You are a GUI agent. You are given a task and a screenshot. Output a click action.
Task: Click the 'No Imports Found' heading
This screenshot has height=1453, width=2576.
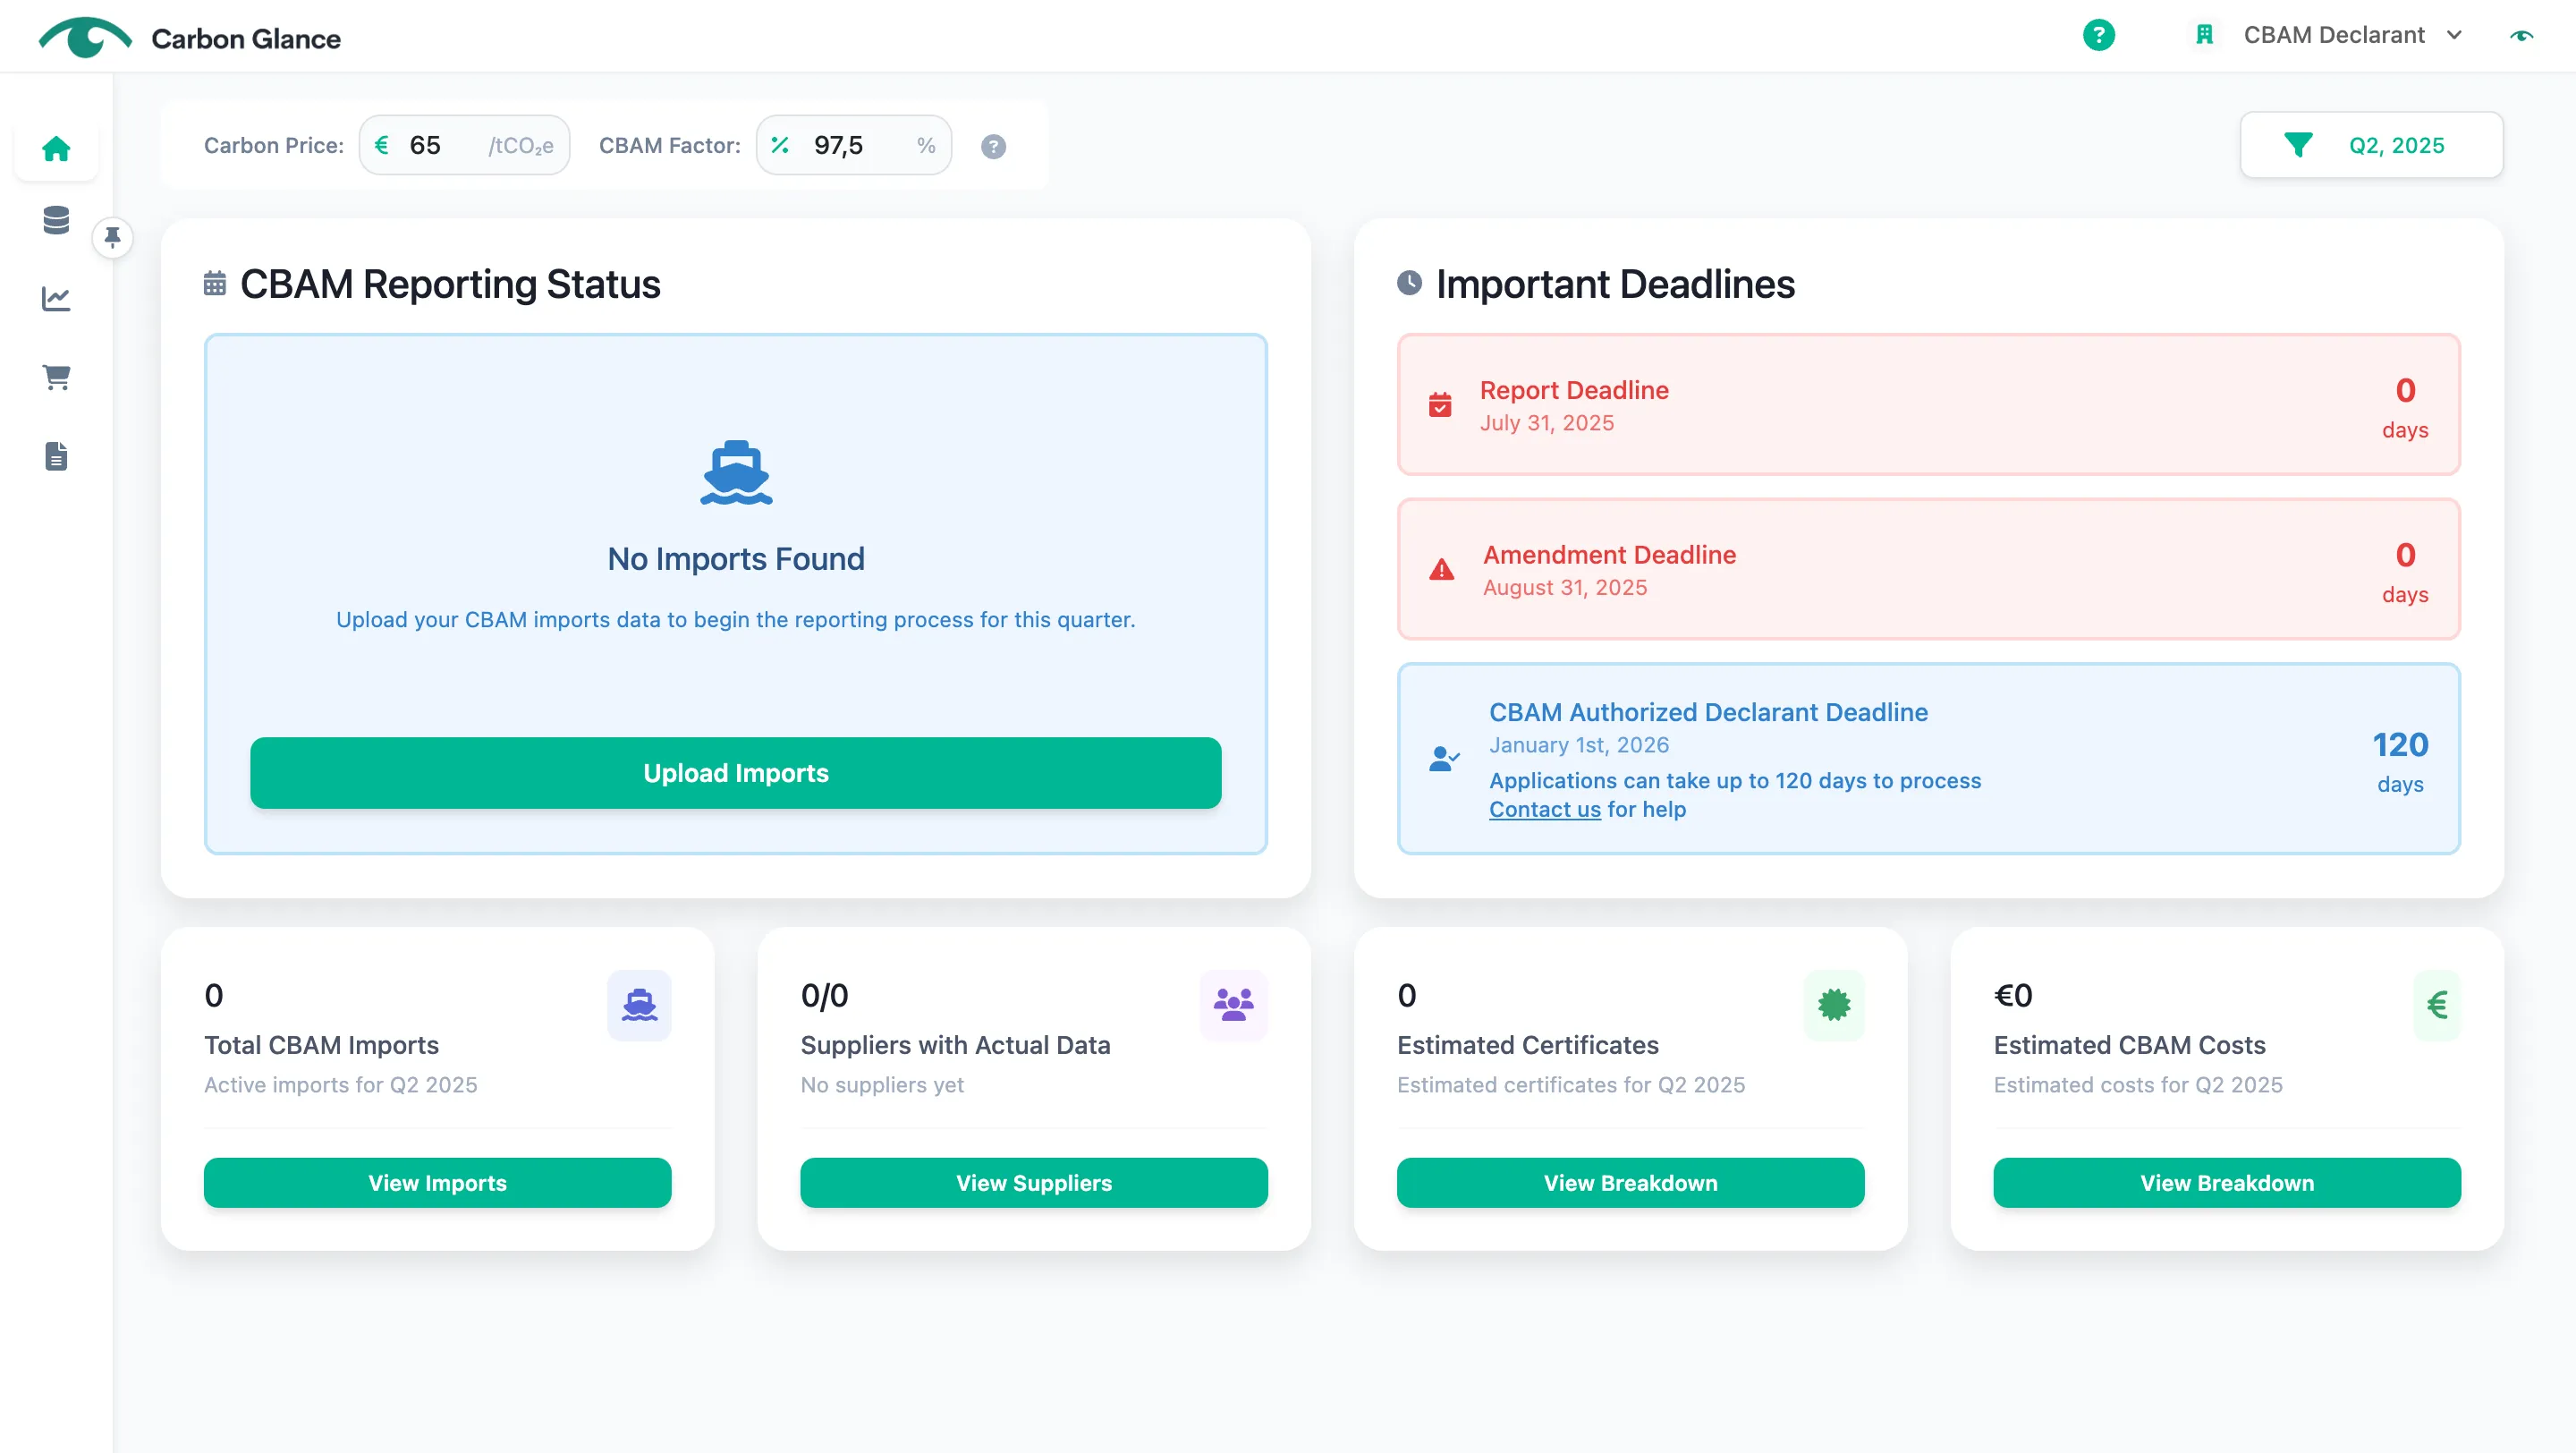pyautogui.click(x=736, y=559)
